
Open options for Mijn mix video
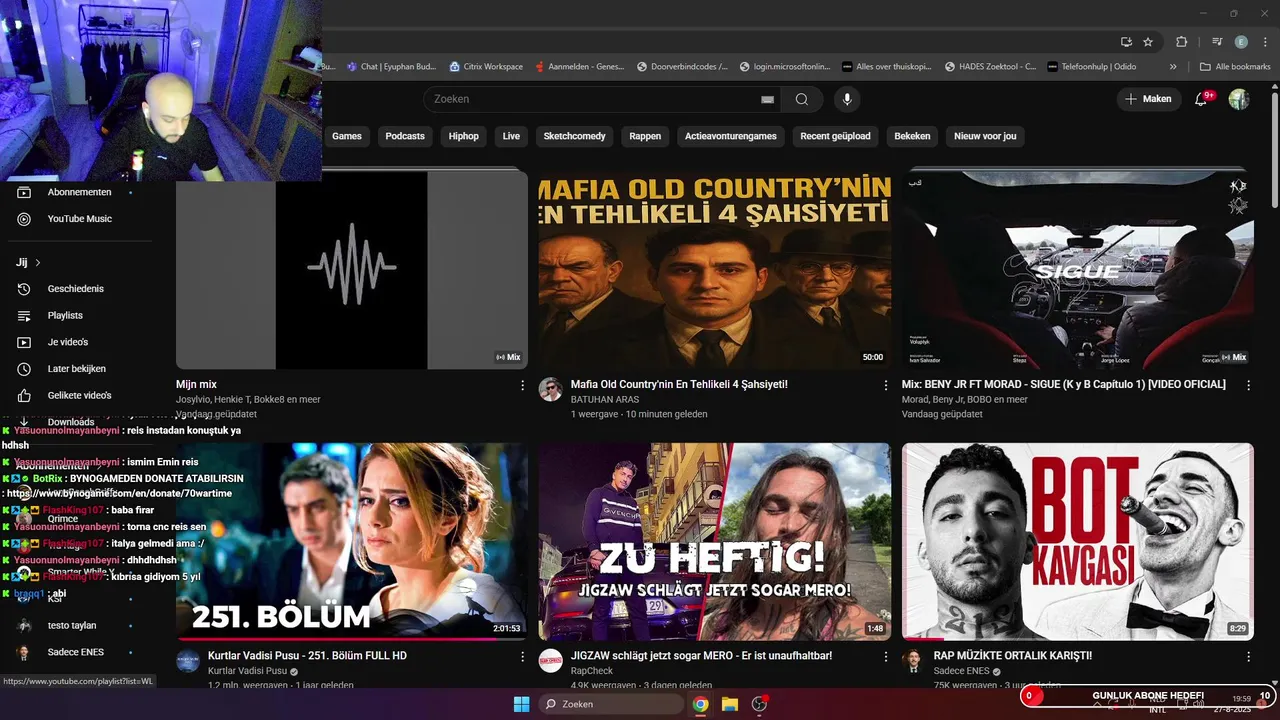[522, 385]
